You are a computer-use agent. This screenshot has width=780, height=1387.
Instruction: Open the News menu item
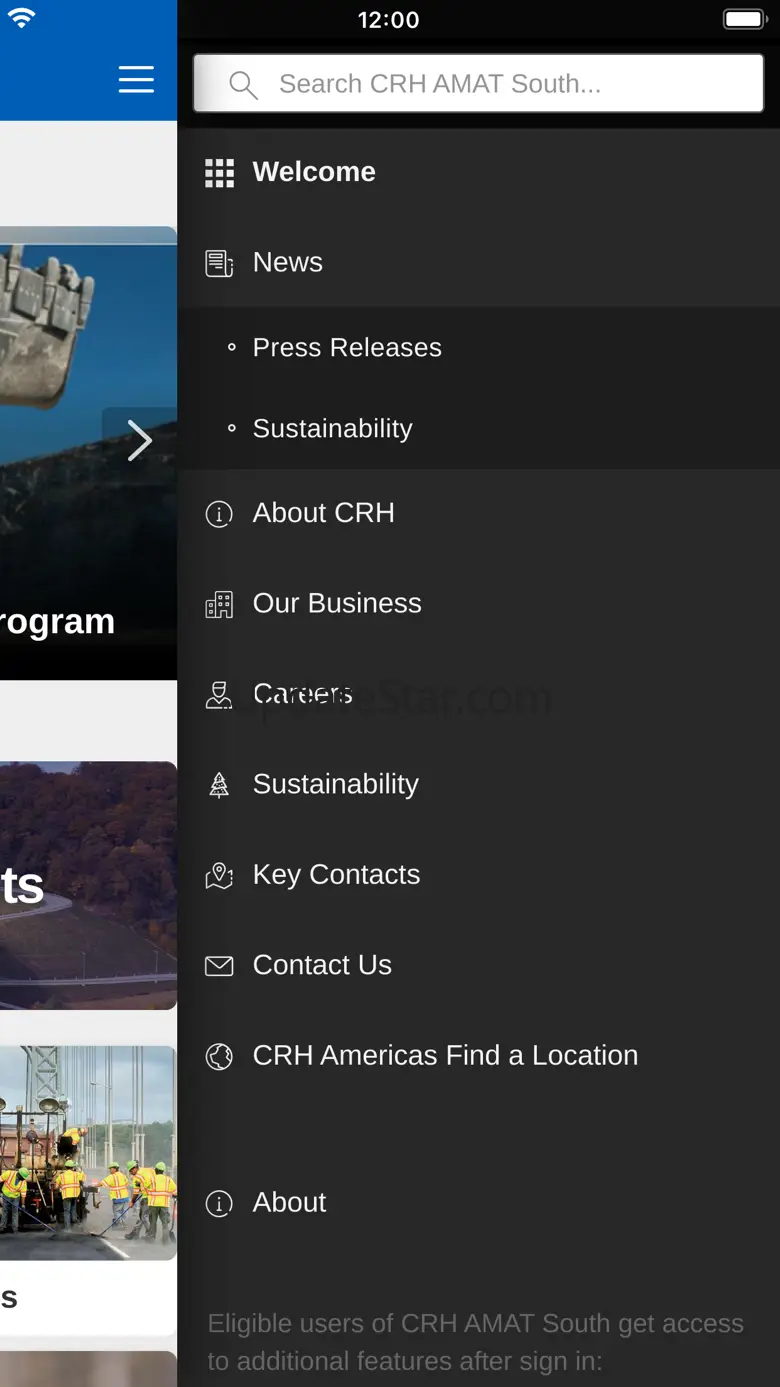[288, 262]
